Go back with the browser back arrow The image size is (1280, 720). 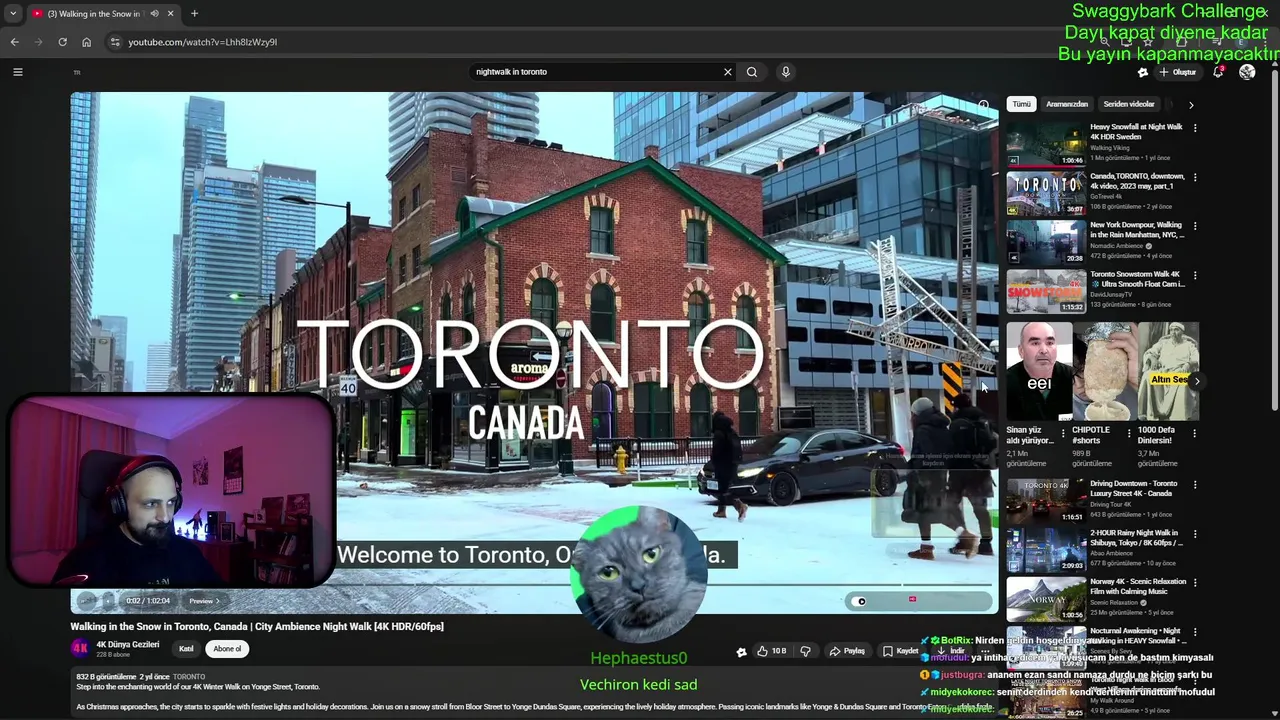14,42
